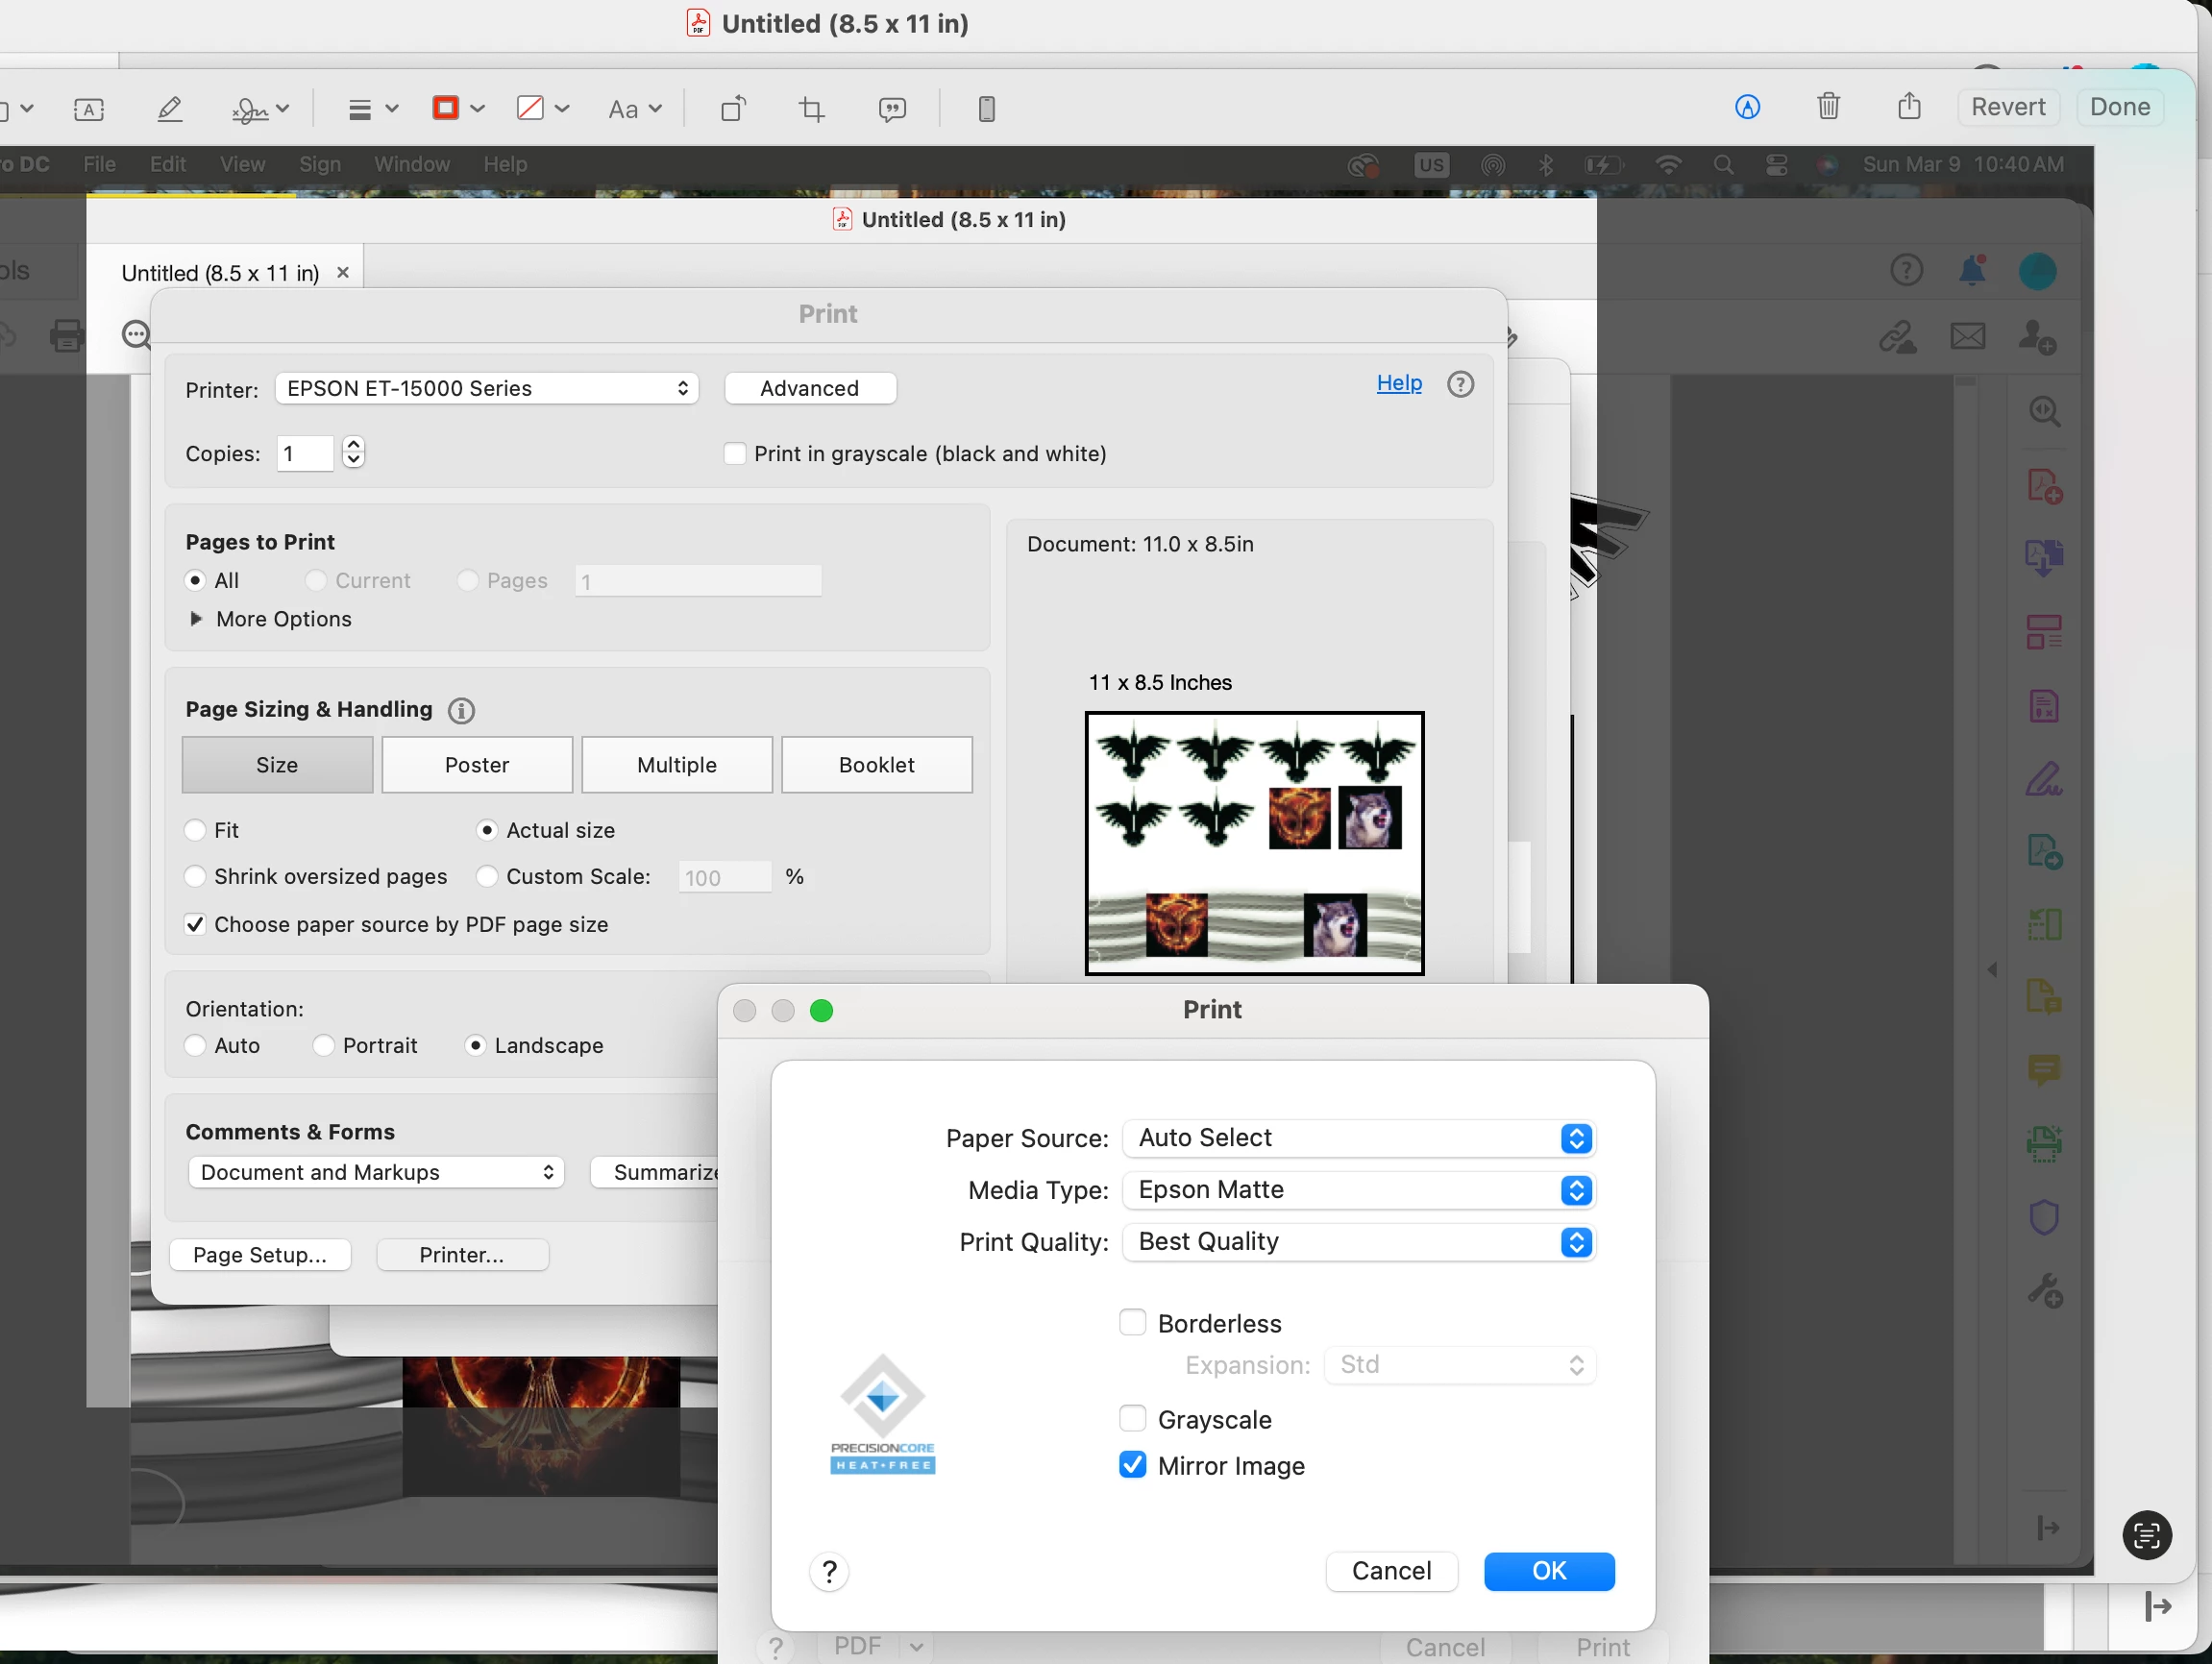Viewport: 2212px width, 1664px height.
Task: Click the blue OK button
Action: (x=1547, y=1570)
